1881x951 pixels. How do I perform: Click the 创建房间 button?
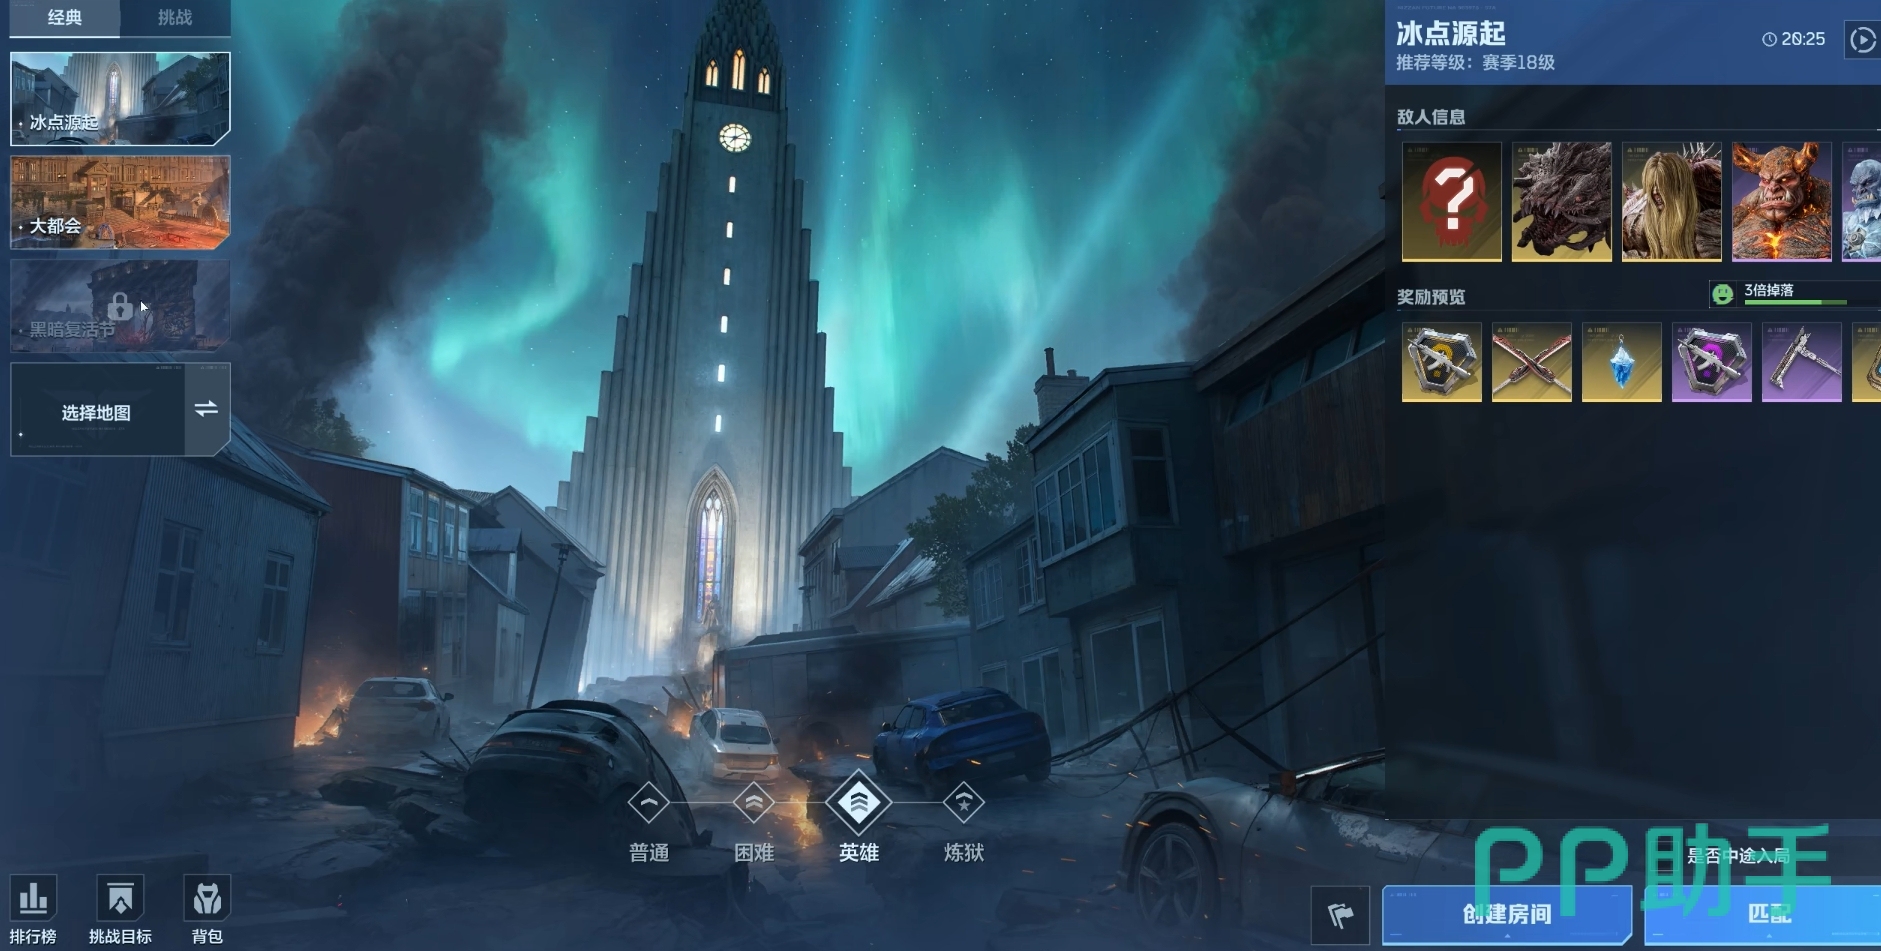click(1506, 914)
